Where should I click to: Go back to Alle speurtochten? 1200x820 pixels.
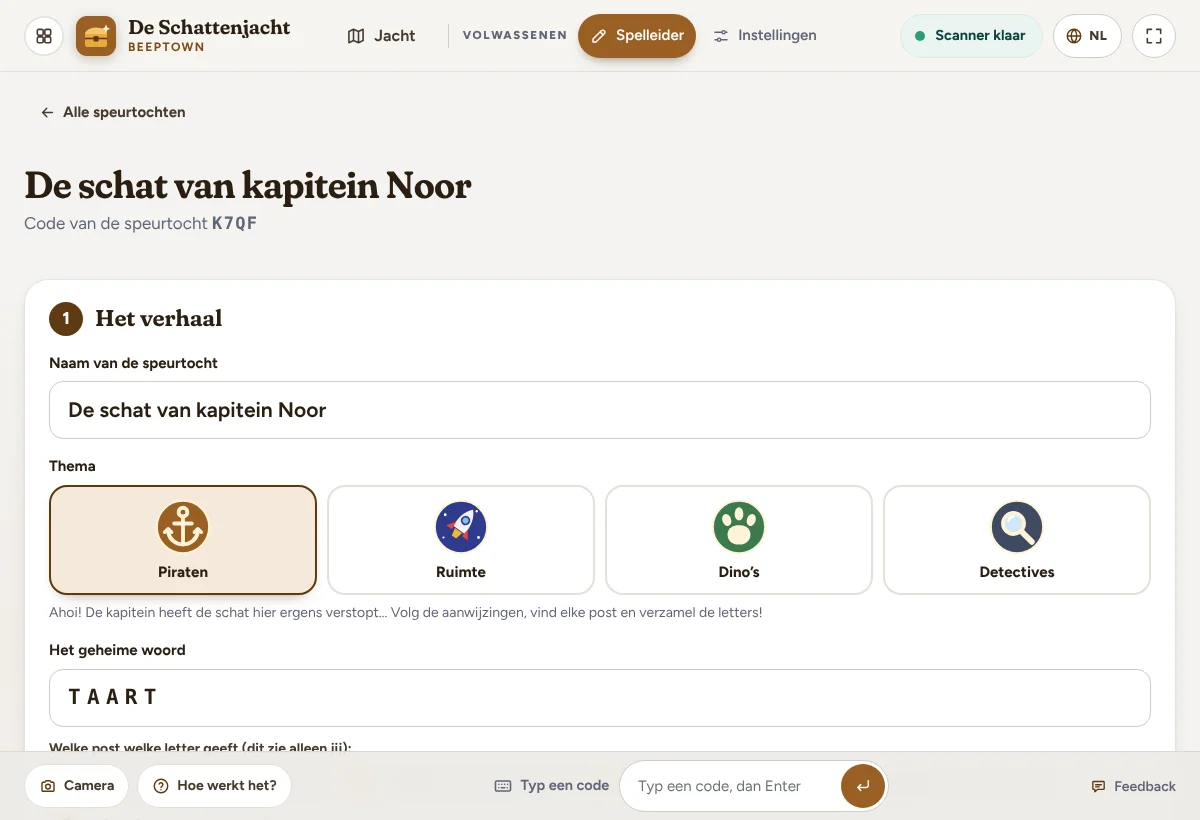coord(113,112)
